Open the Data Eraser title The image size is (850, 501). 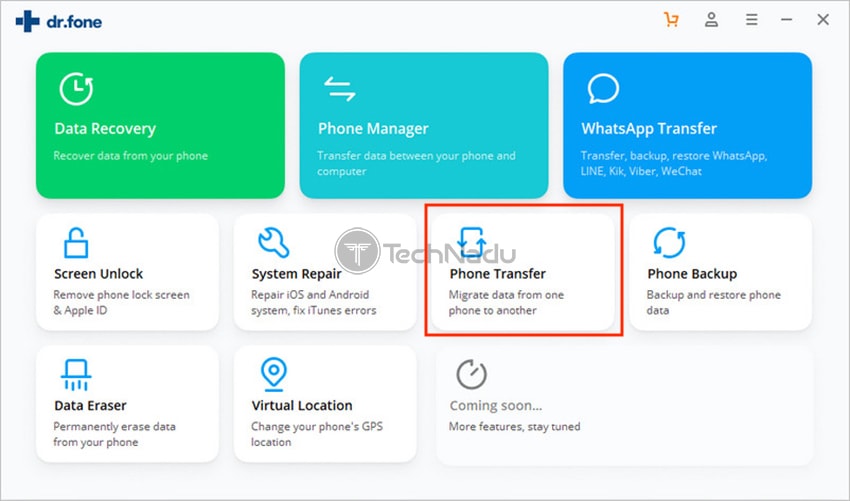(x=91, y=406)
